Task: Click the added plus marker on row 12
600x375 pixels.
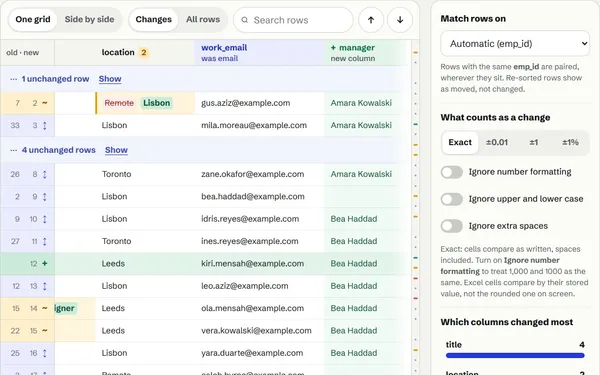Action: click(x=45, y=264)
